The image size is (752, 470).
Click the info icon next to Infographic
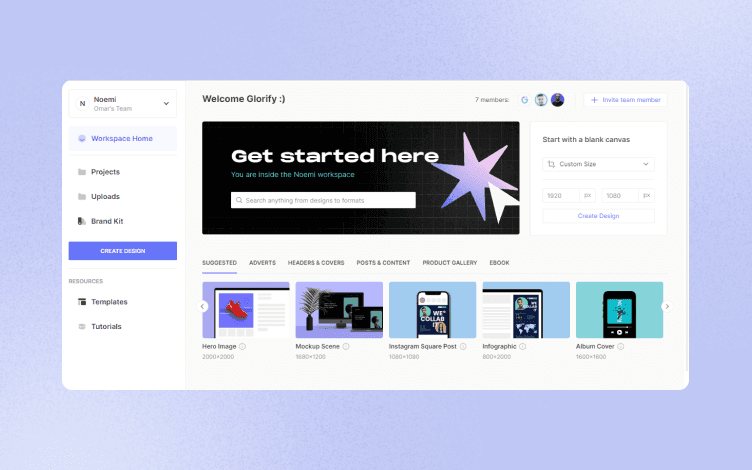[522, 346]
